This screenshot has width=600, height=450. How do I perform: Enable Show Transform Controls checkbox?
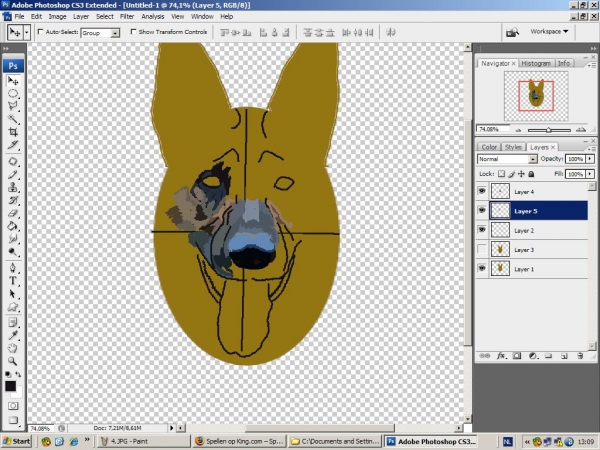(133, 32)
